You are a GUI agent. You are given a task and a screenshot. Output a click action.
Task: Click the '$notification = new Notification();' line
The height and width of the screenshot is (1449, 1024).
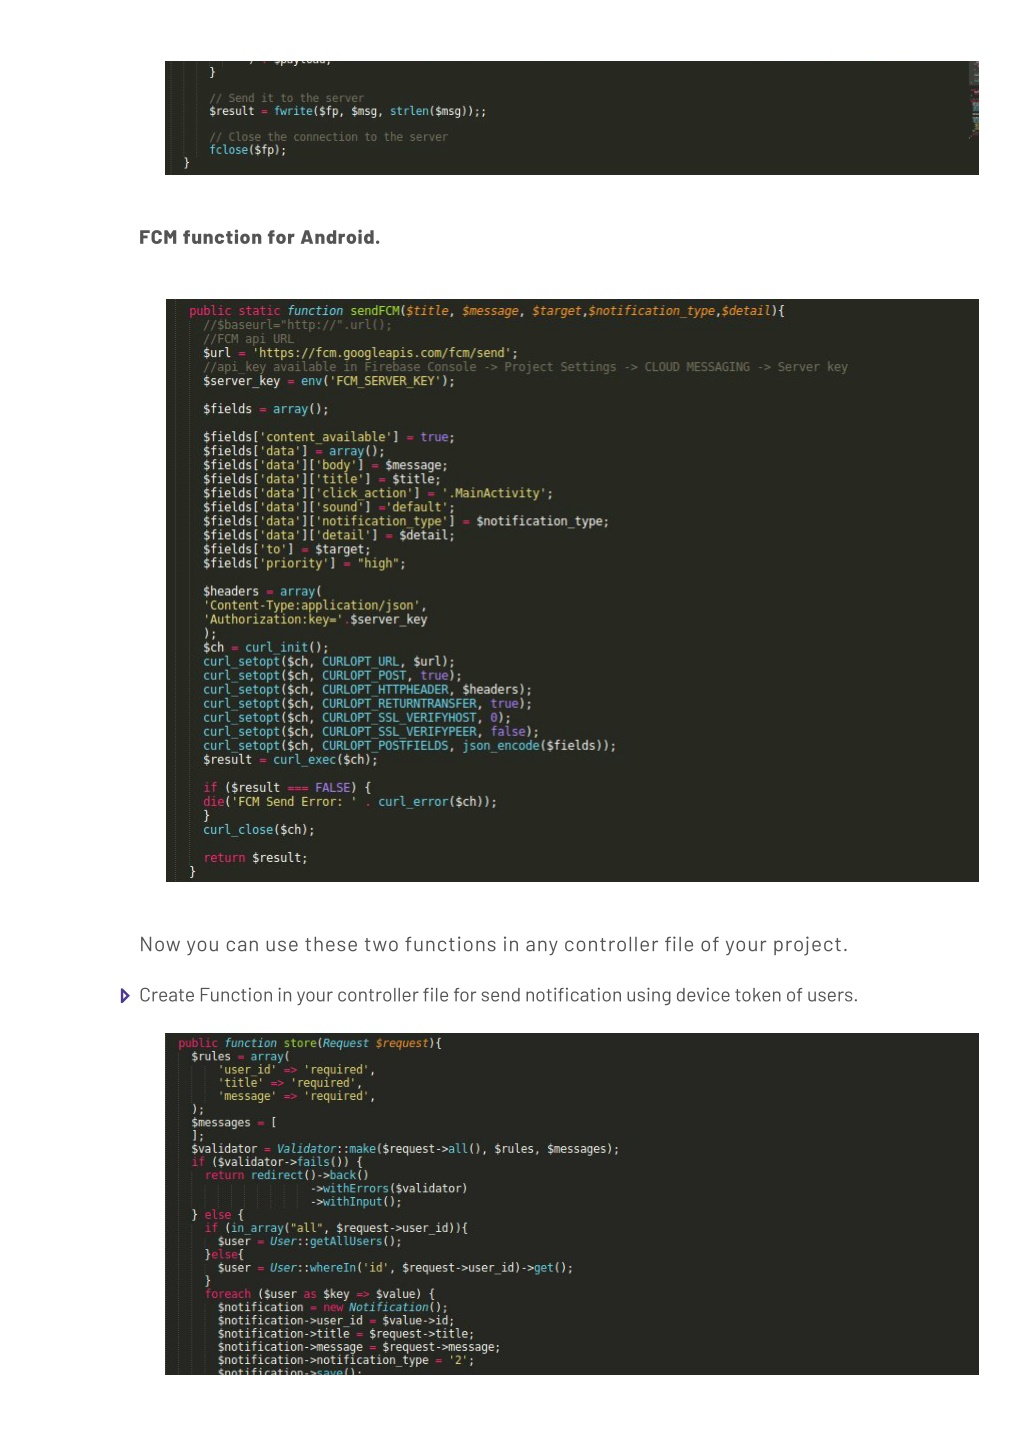click(332, 1307)
